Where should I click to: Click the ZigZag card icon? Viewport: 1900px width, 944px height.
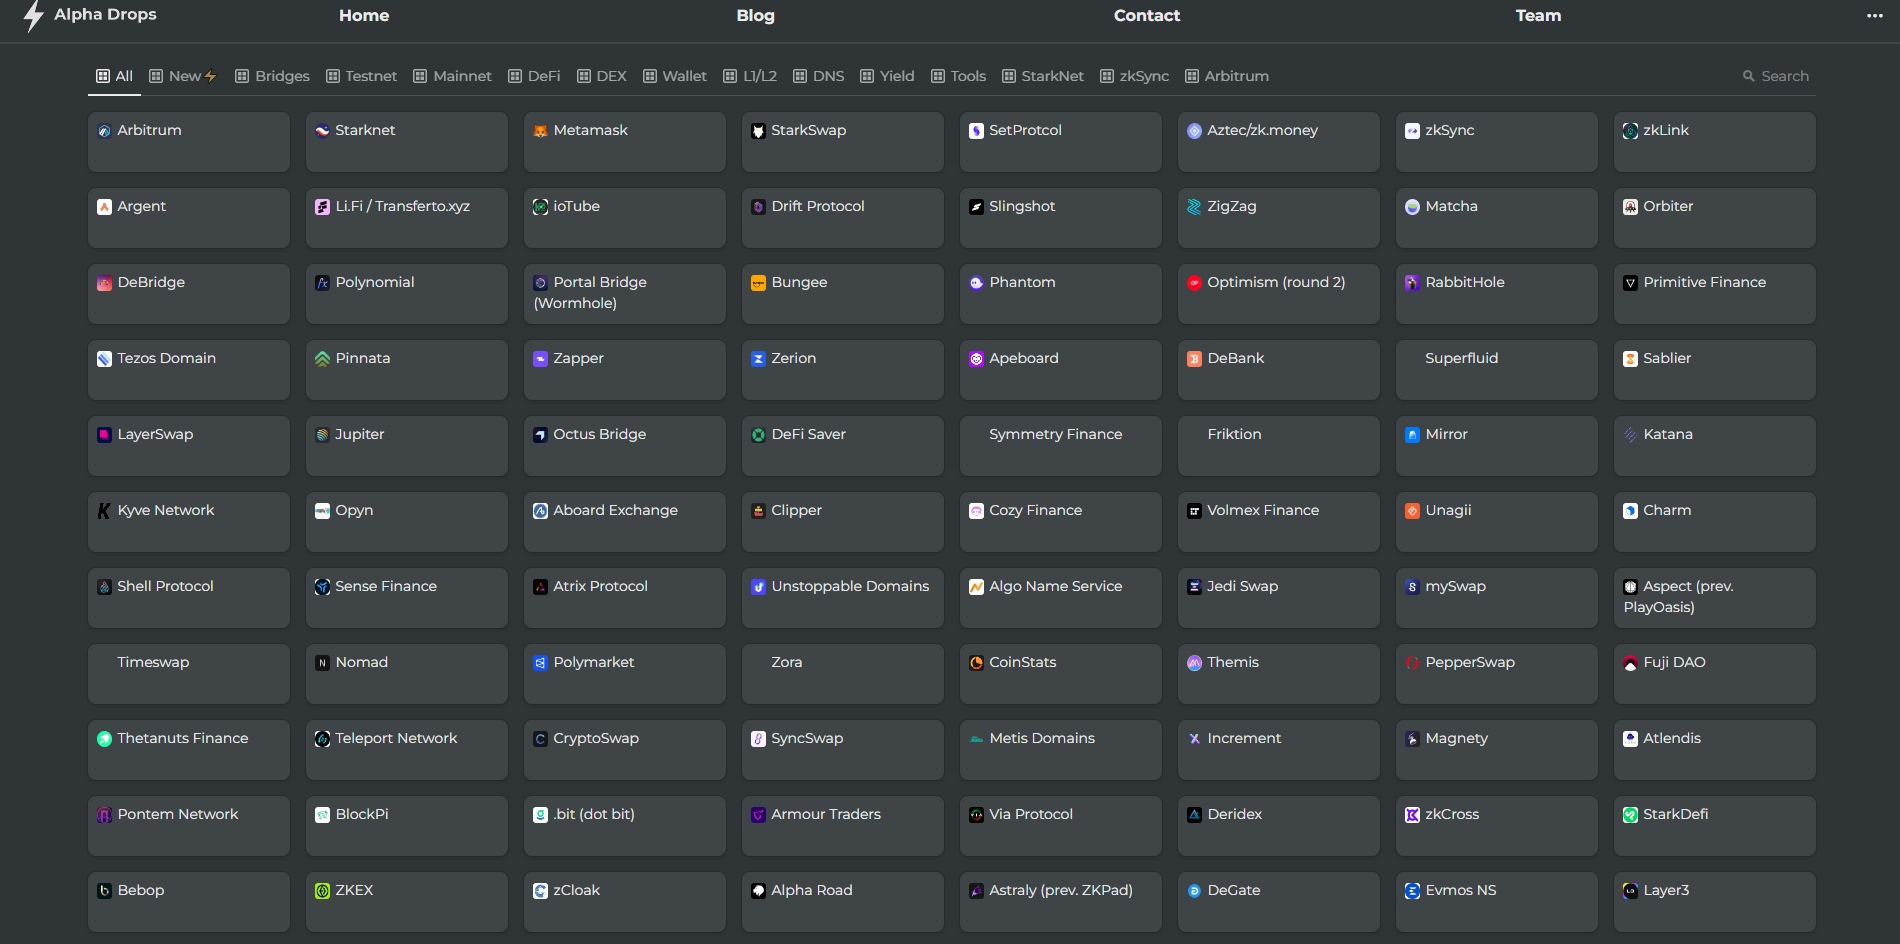(x=1194, y=207)
